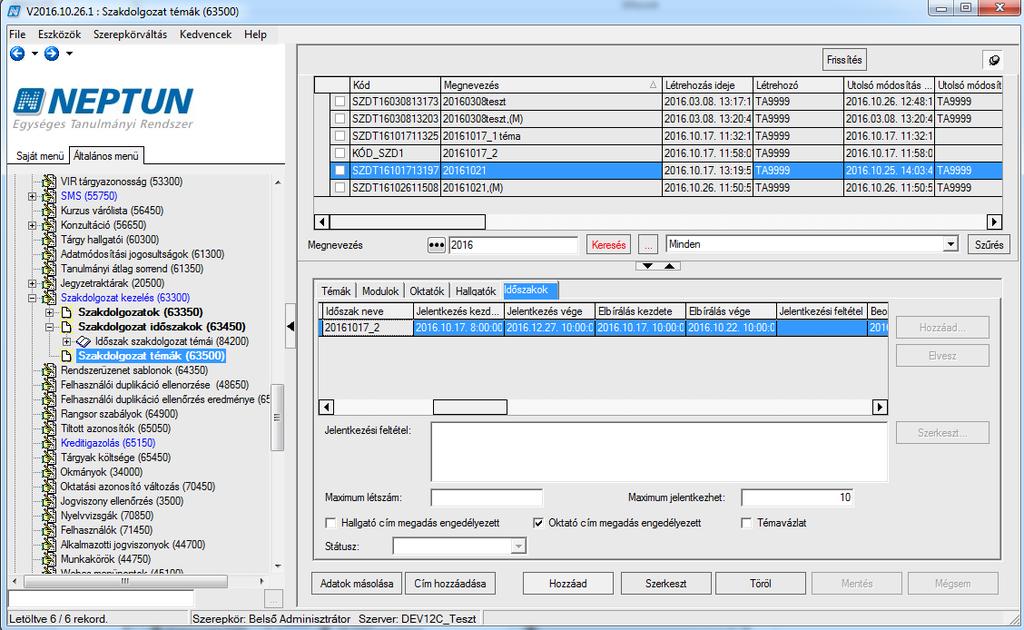Image resolution: width=1024 pixels, height=630 pixels.
Task: Expand the Jegyzetraktárak (20500) tree node
Action: [x=32, y=283]
